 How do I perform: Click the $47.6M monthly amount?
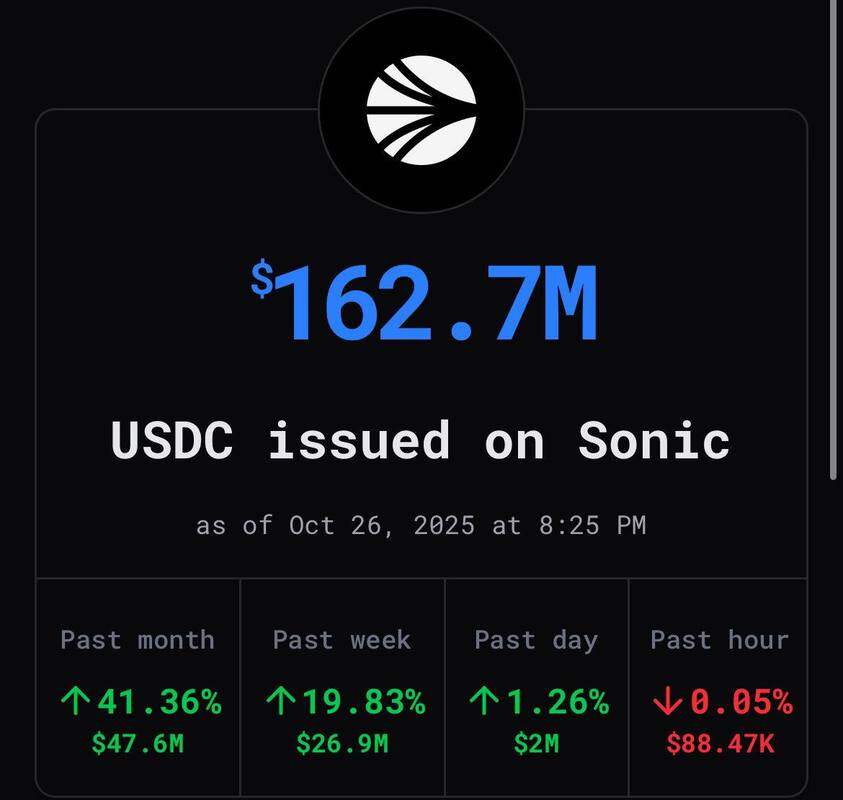click(138, 743)
